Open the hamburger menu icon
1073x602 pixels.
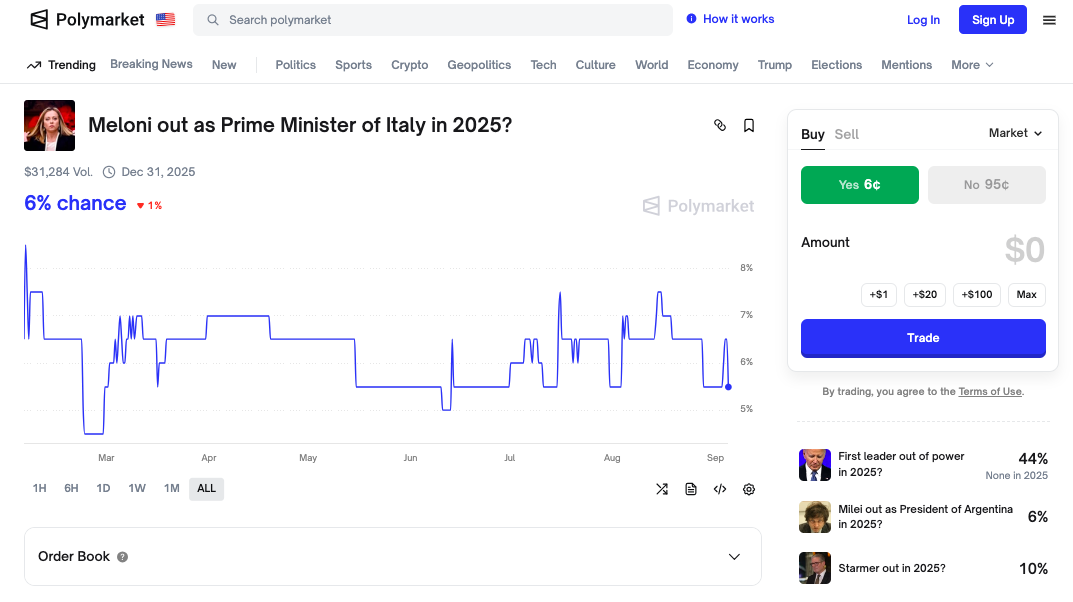click(1049, 20)
